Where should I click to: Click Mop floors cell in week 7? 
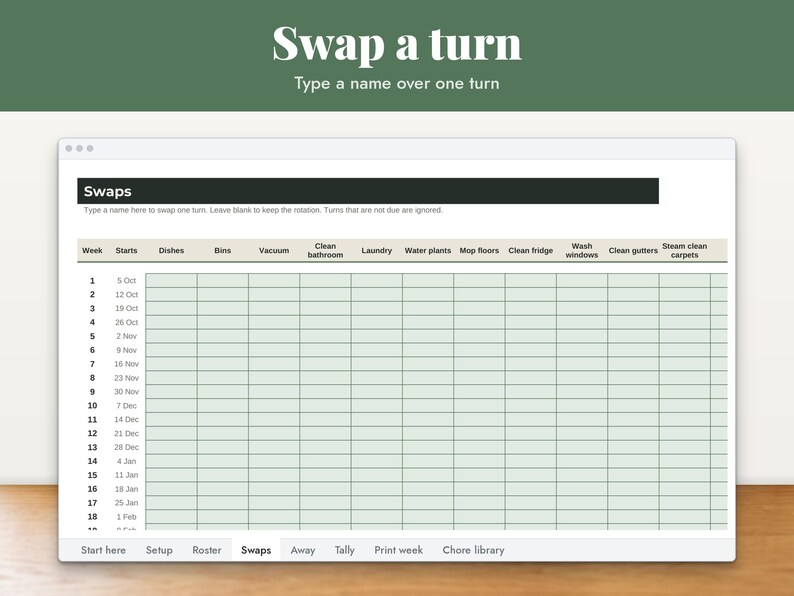479,364
